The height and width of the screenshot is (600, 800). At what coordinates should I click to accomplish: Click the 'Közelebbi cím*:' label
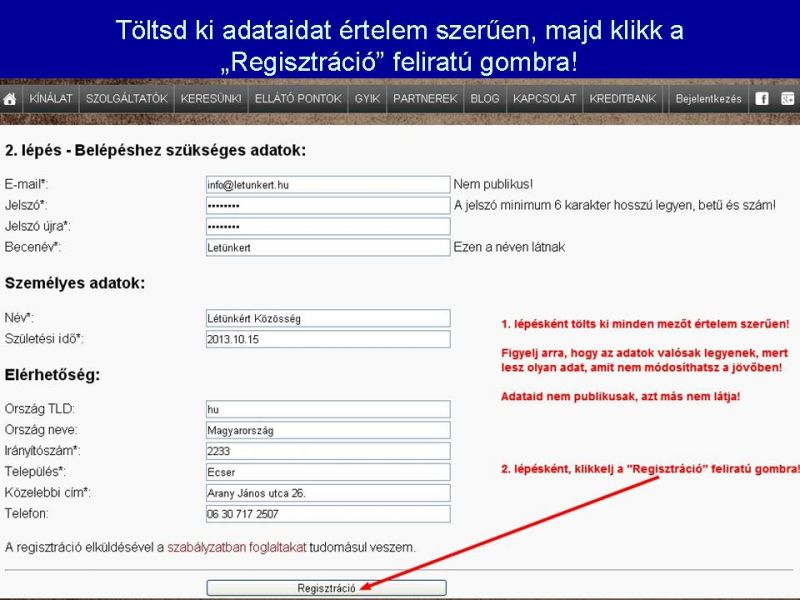click(47, 492)
